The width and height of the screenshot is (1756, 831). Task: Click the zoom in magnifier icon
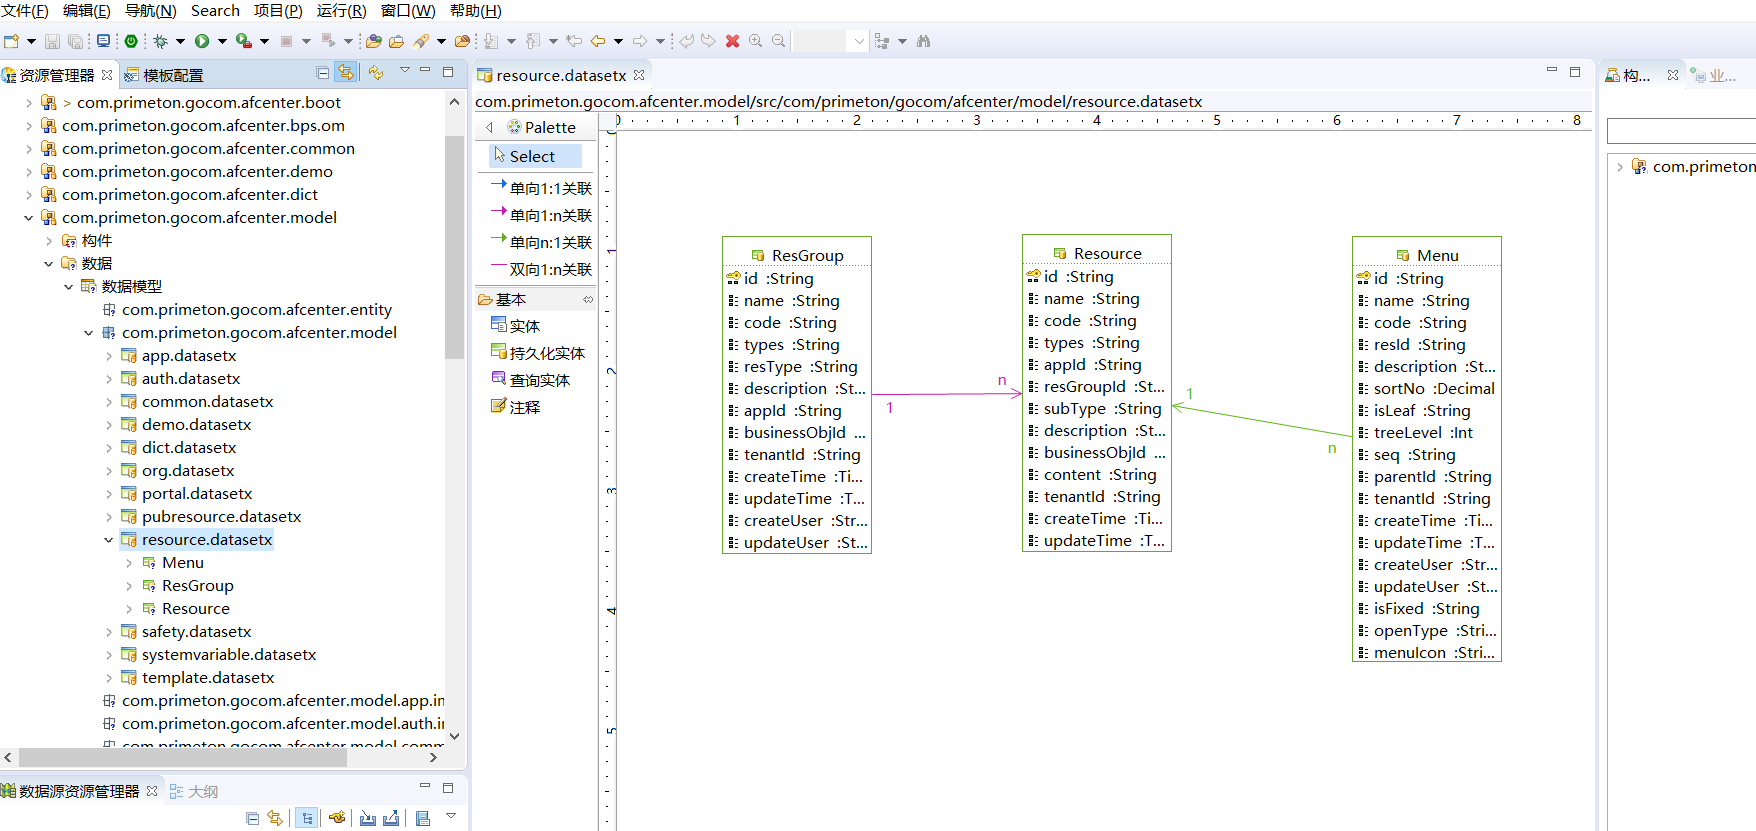(x=756, y=41)
